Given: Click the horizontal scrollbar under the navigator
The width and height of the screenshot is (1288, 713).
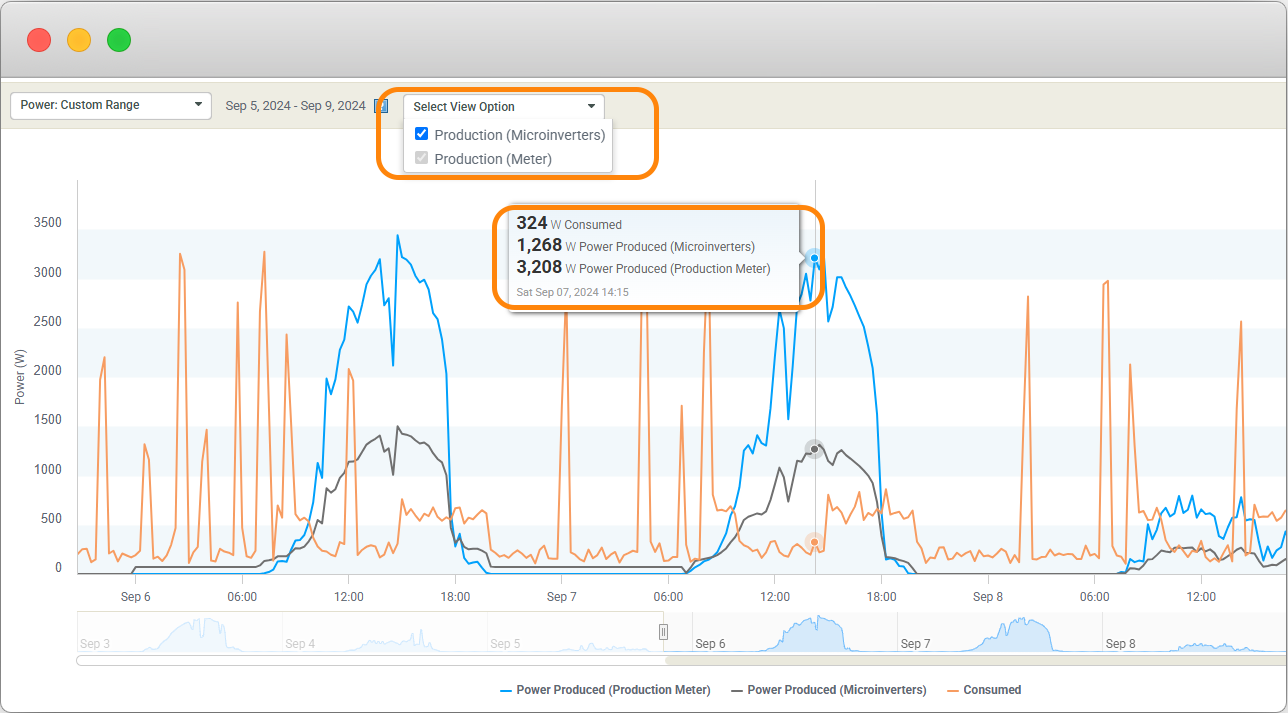Looking at the screenshot, I should click(681, 660).
